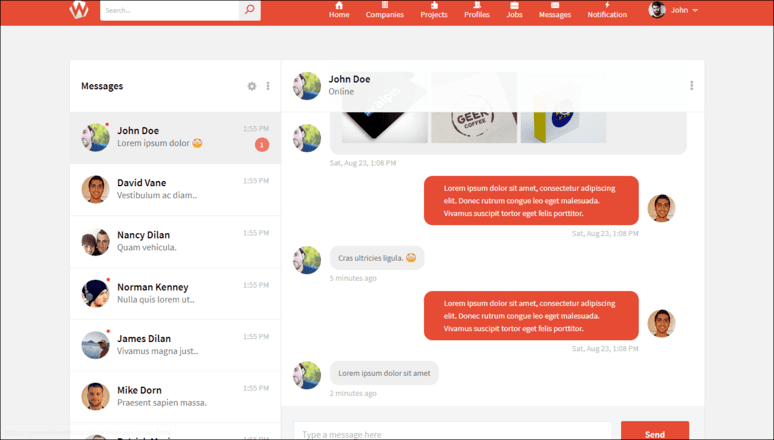The width and height of the screenshot is (774, 440).
Task: Click John Doe's unread badge
Action: pos(262,145)
